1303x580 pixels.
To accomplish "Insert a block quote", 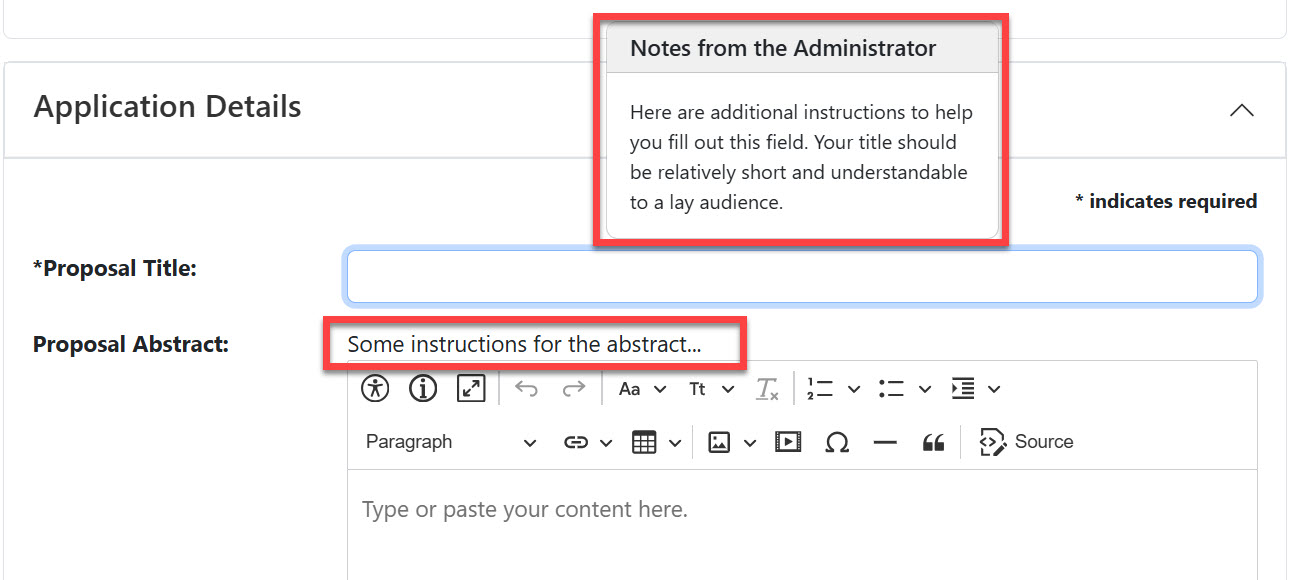I will tap(933, 442).
